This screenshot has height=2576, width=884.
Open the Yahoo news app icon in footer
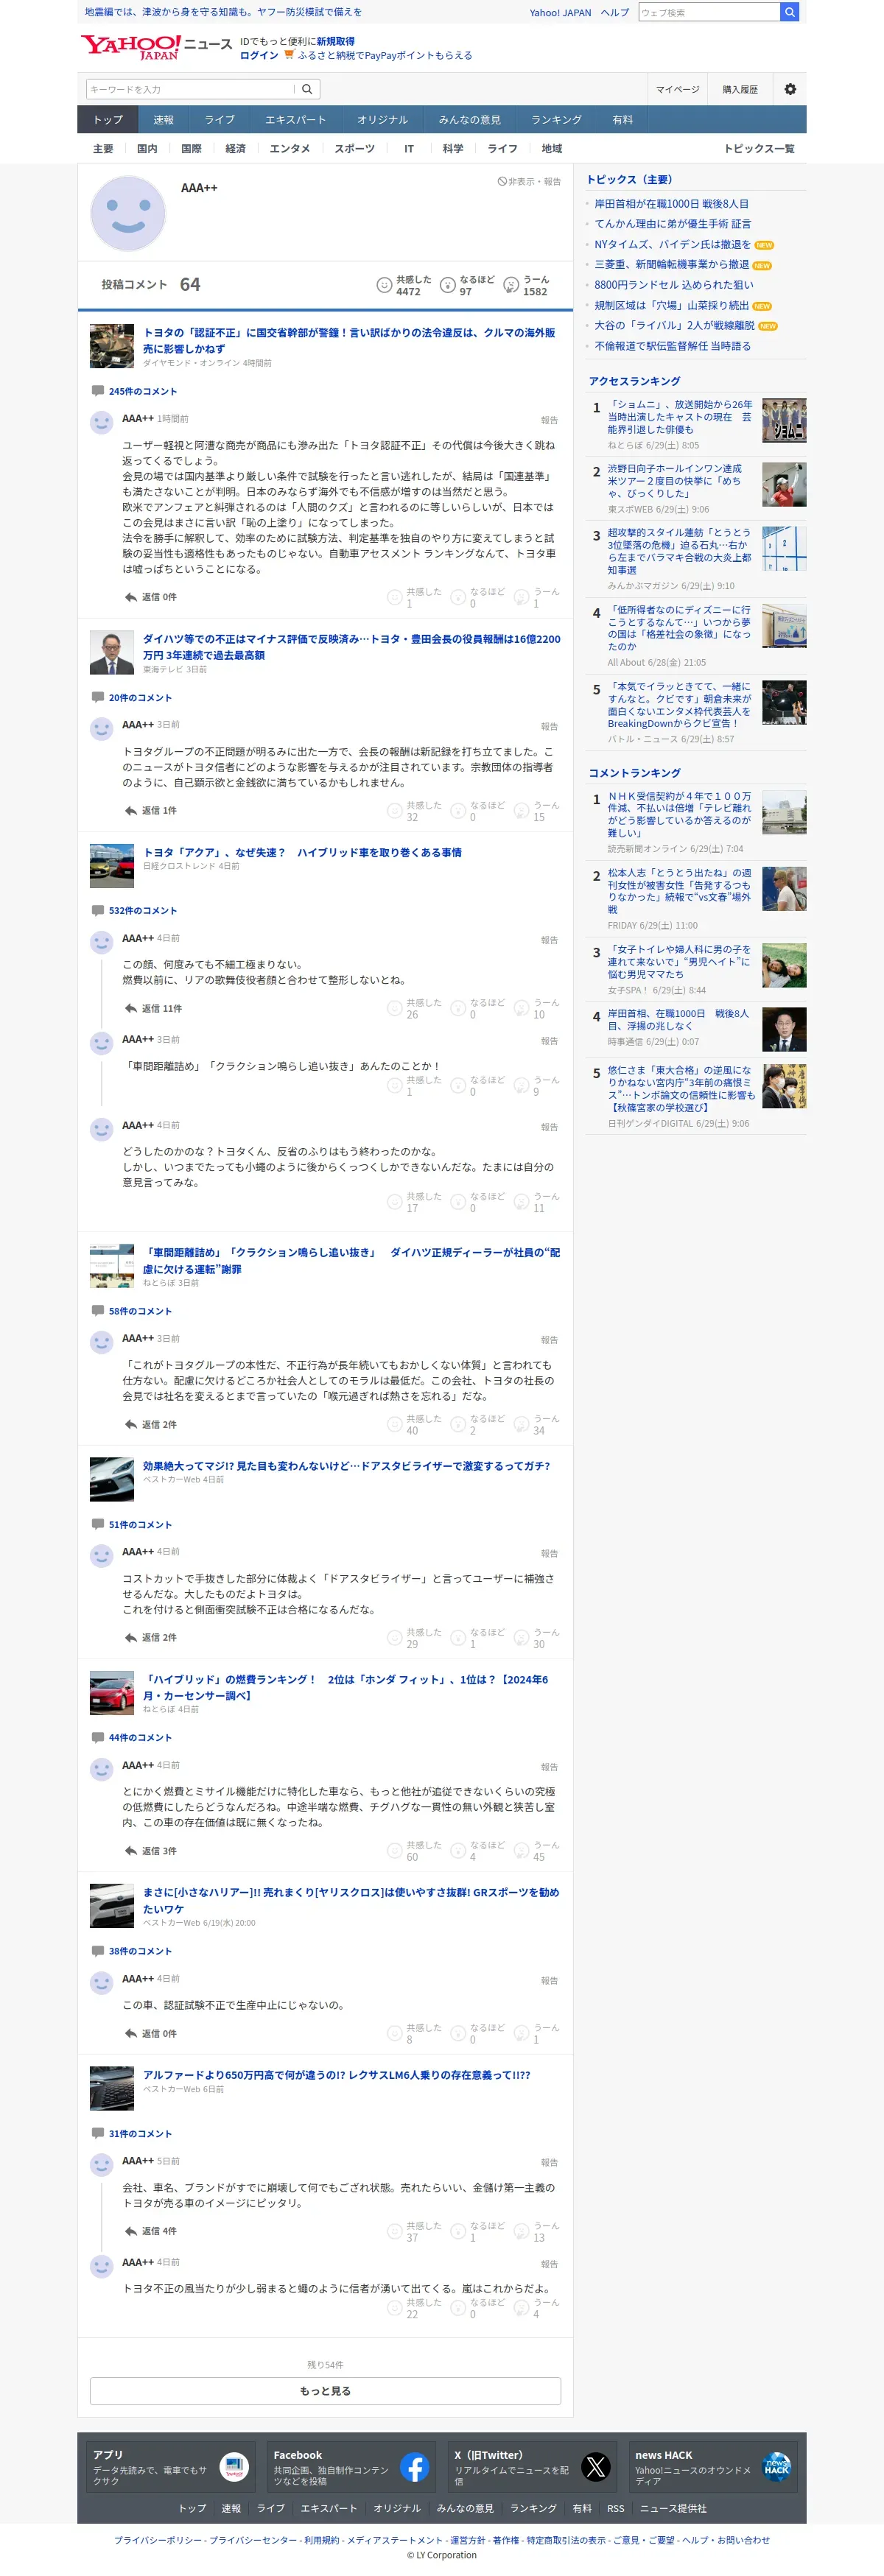[x=234, y=2467]
